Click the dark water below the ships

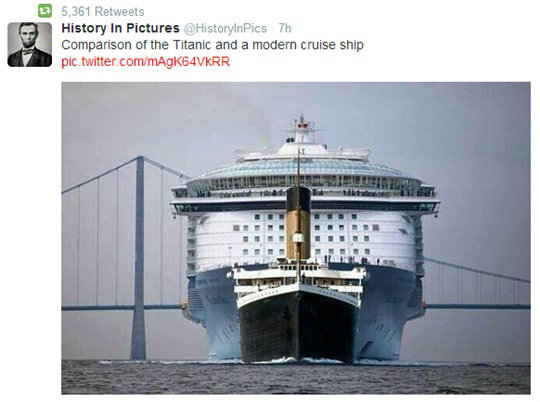(x=296, y=377)
